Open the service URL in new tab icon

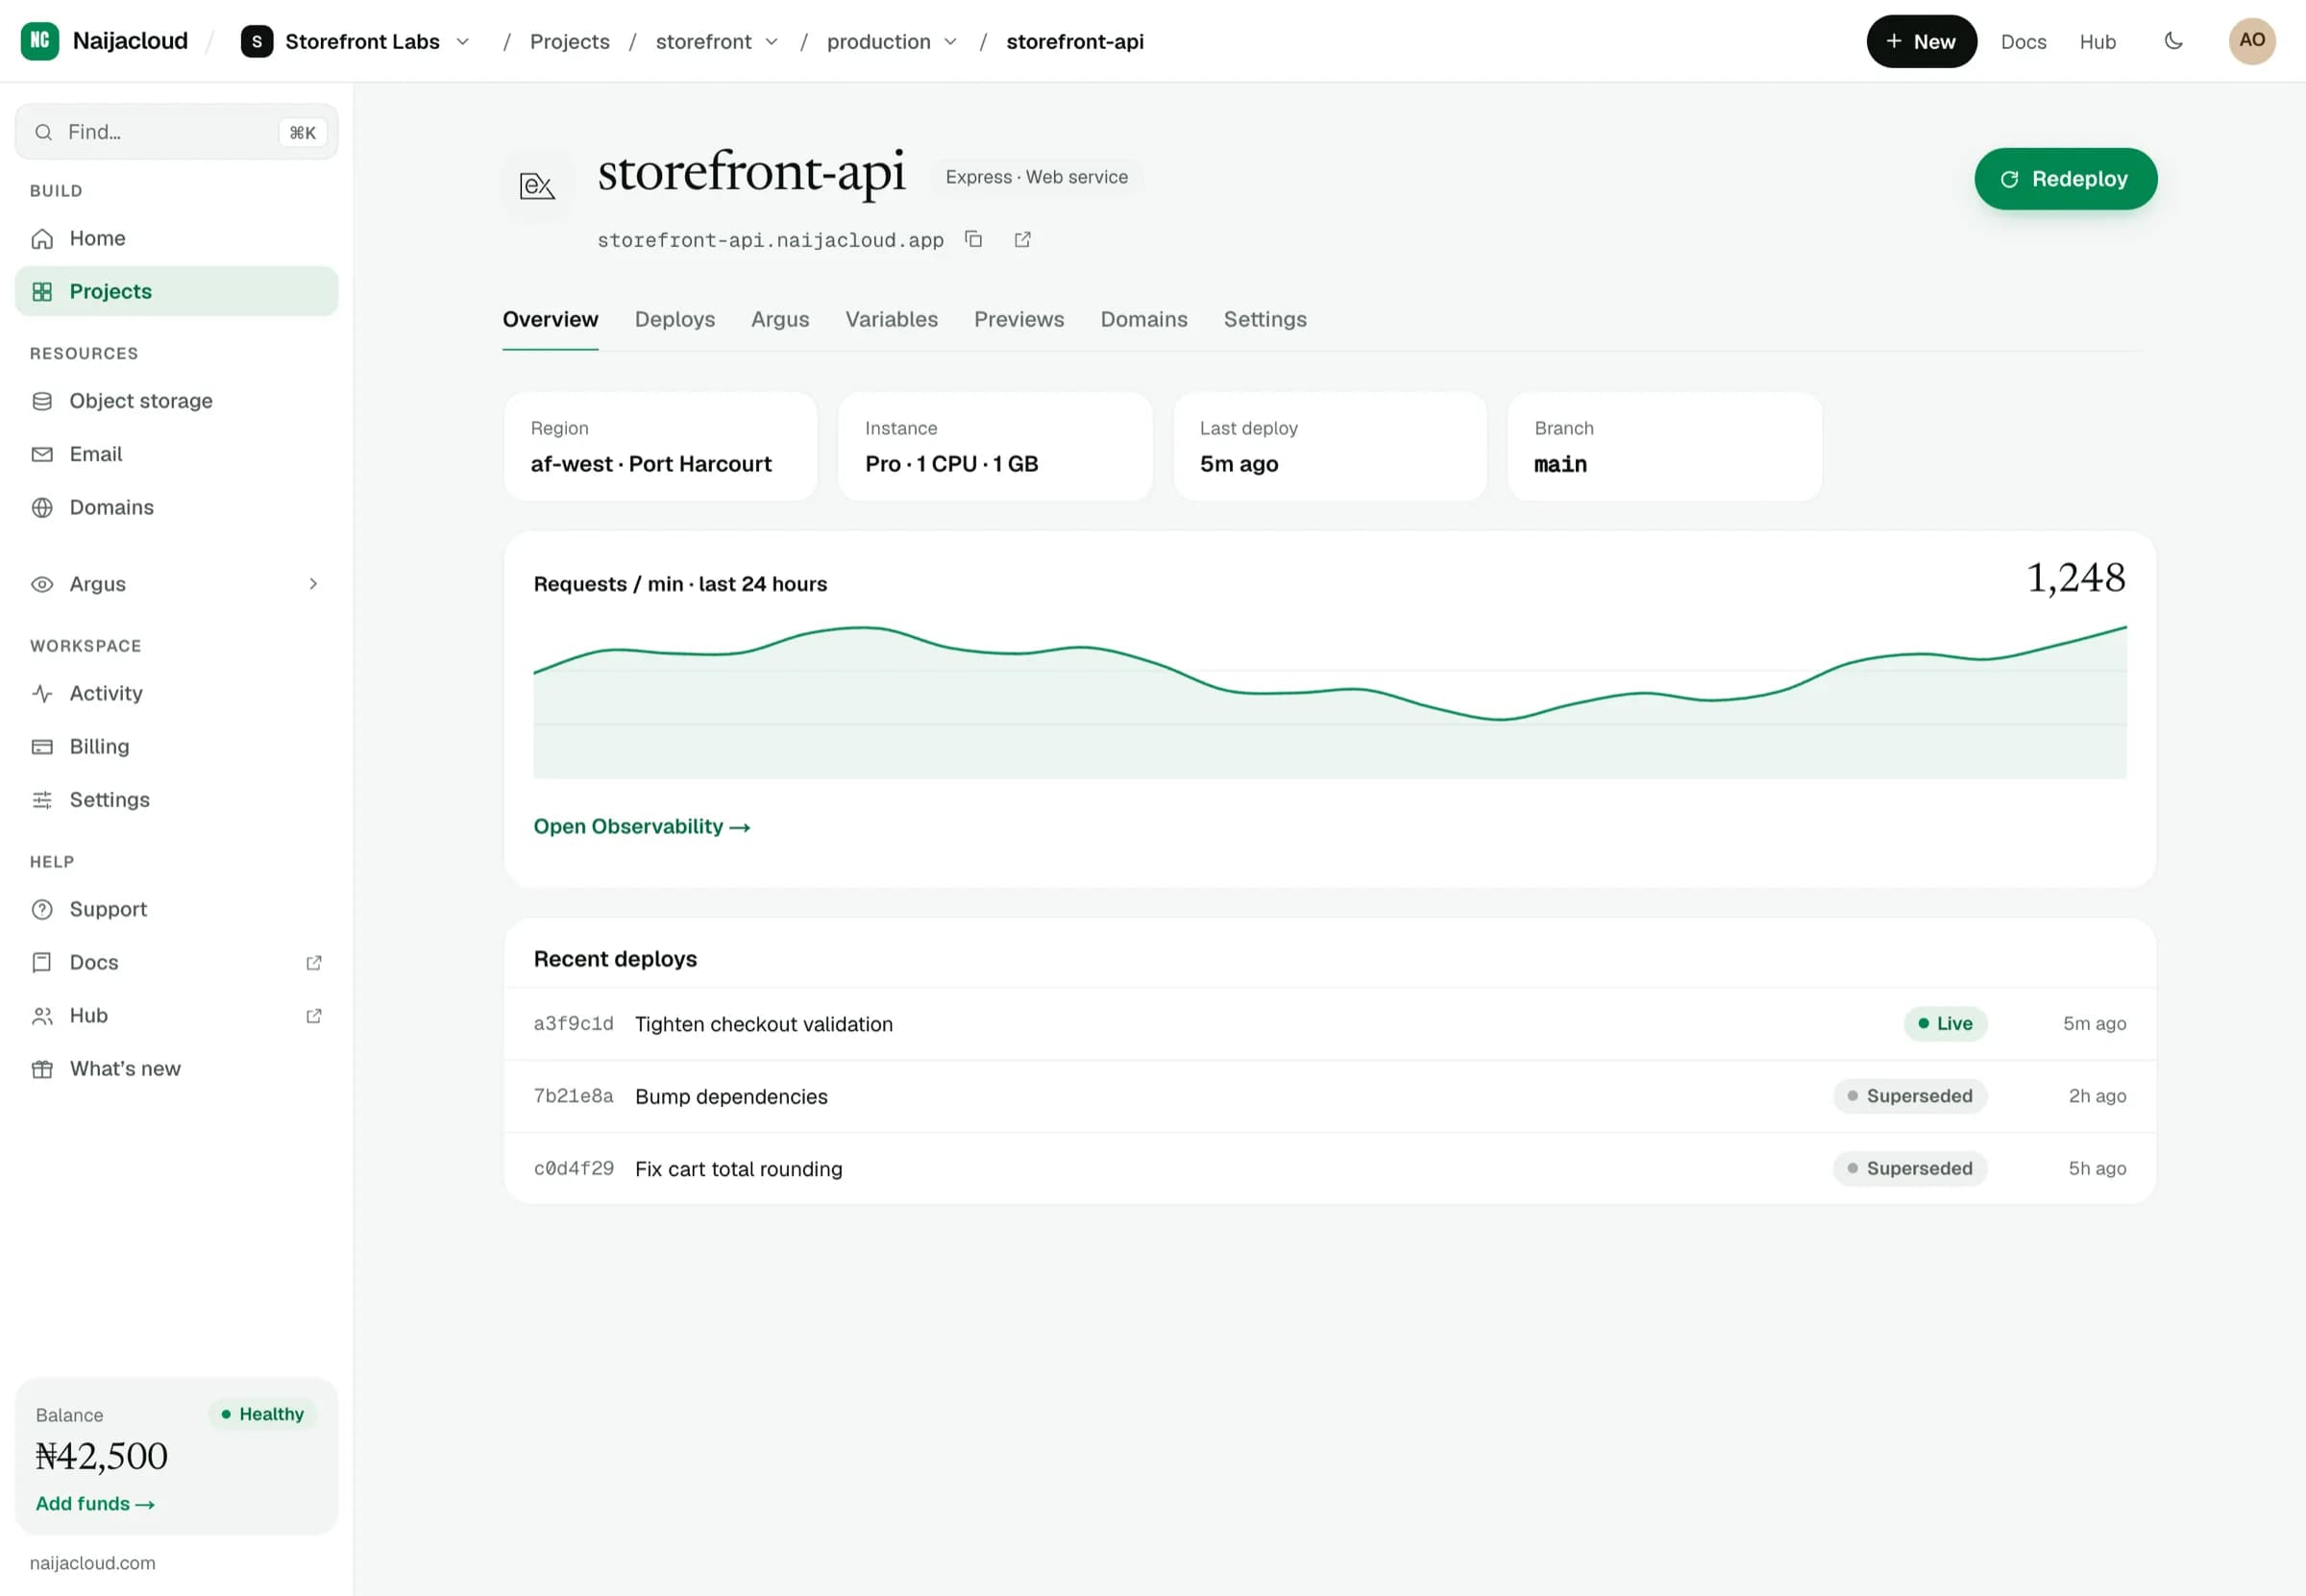[1022, 239]
